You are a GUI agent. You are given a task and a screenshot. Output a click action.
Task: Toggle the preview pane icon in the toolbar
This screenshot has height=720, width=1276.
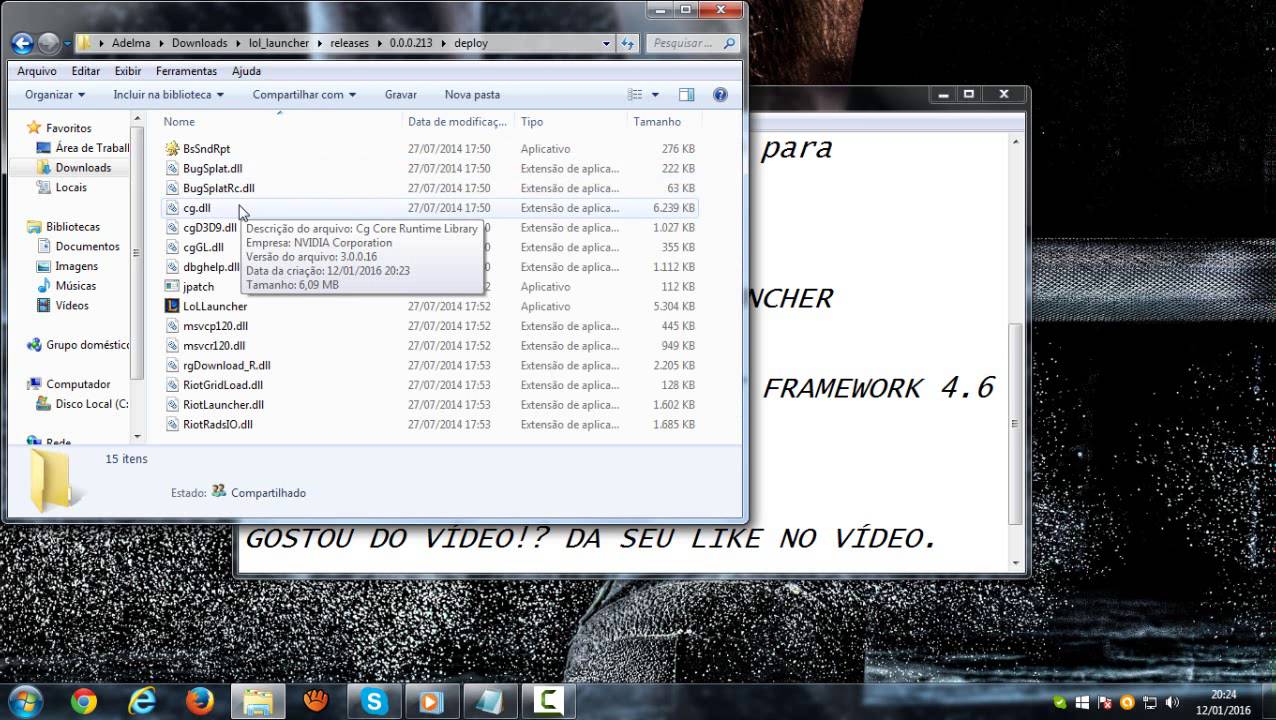(x=686, y=94)
